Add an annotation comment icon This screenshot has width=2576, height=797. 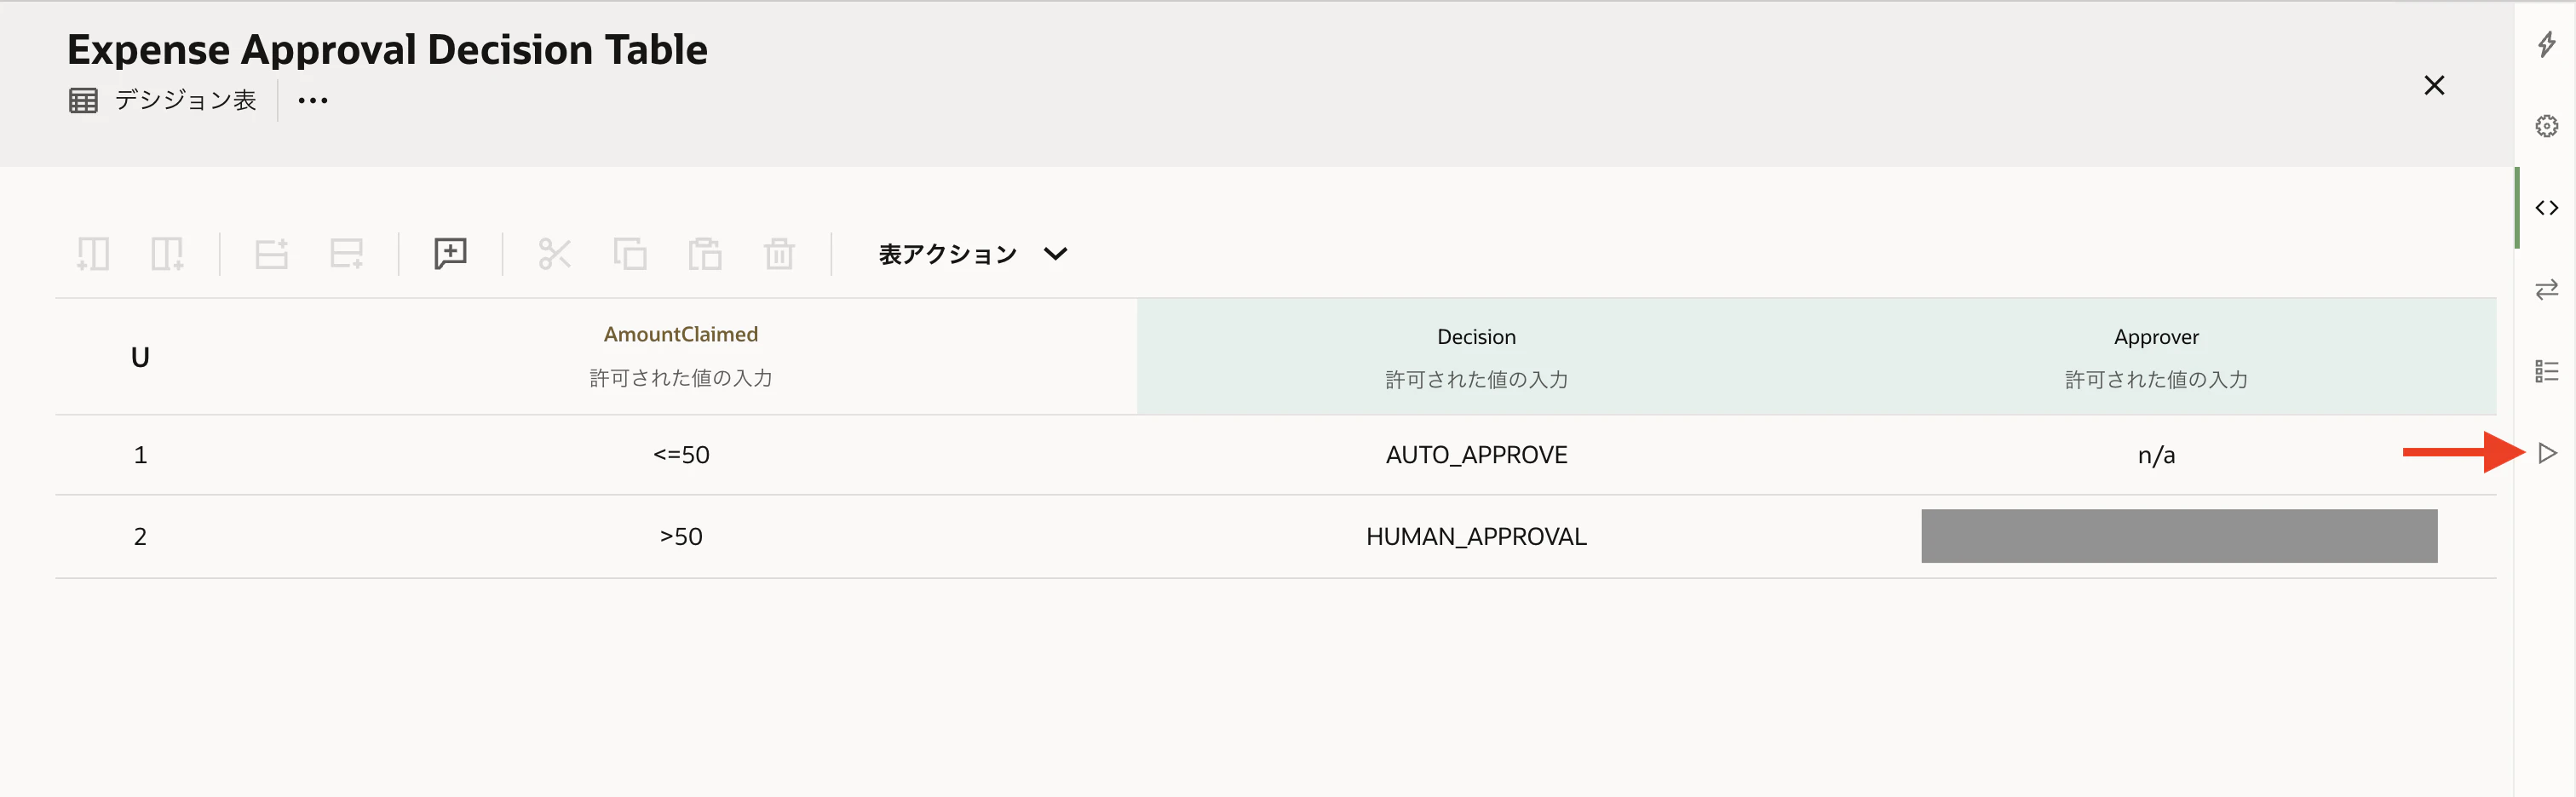pyautogui.click(x=451, y=254)
